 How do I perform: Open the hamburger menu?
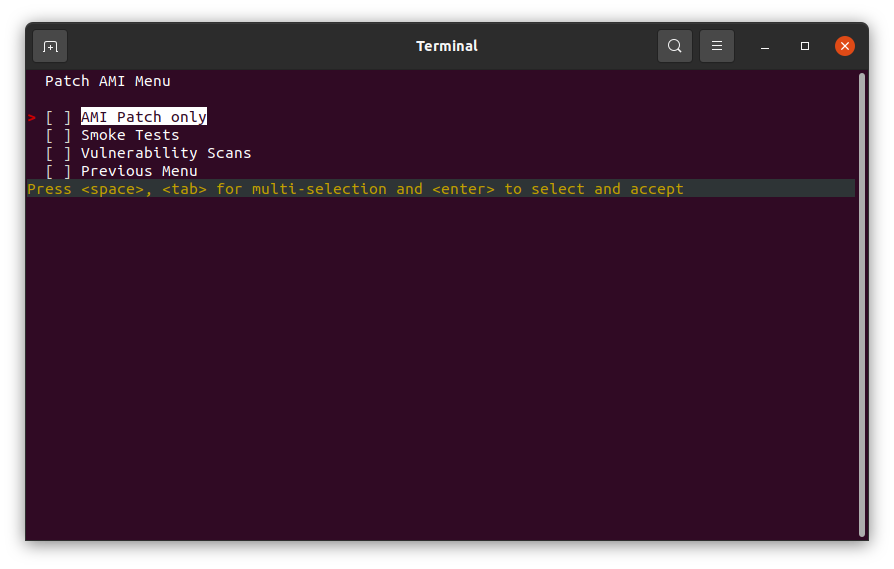(717, 46)
